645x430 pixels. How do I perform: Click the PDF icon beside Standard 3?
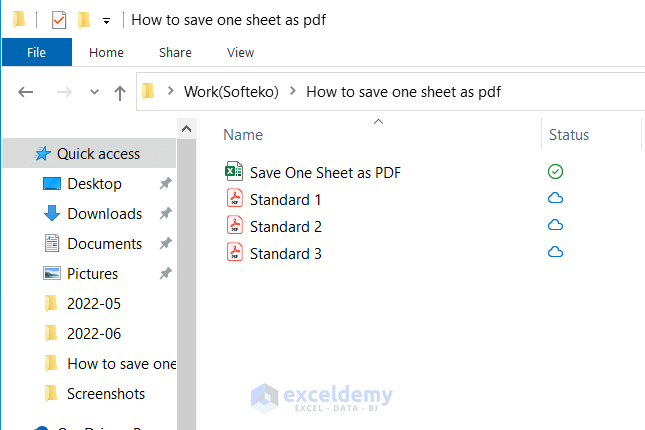[x=234, y=253]
